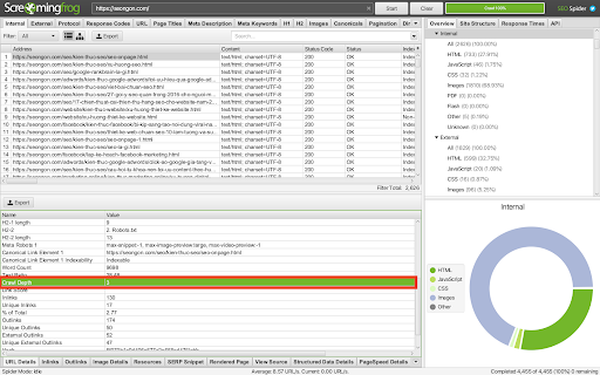Open the Pagination tab
This screenshot has width=600, height=375.
(x=383, y=23)
